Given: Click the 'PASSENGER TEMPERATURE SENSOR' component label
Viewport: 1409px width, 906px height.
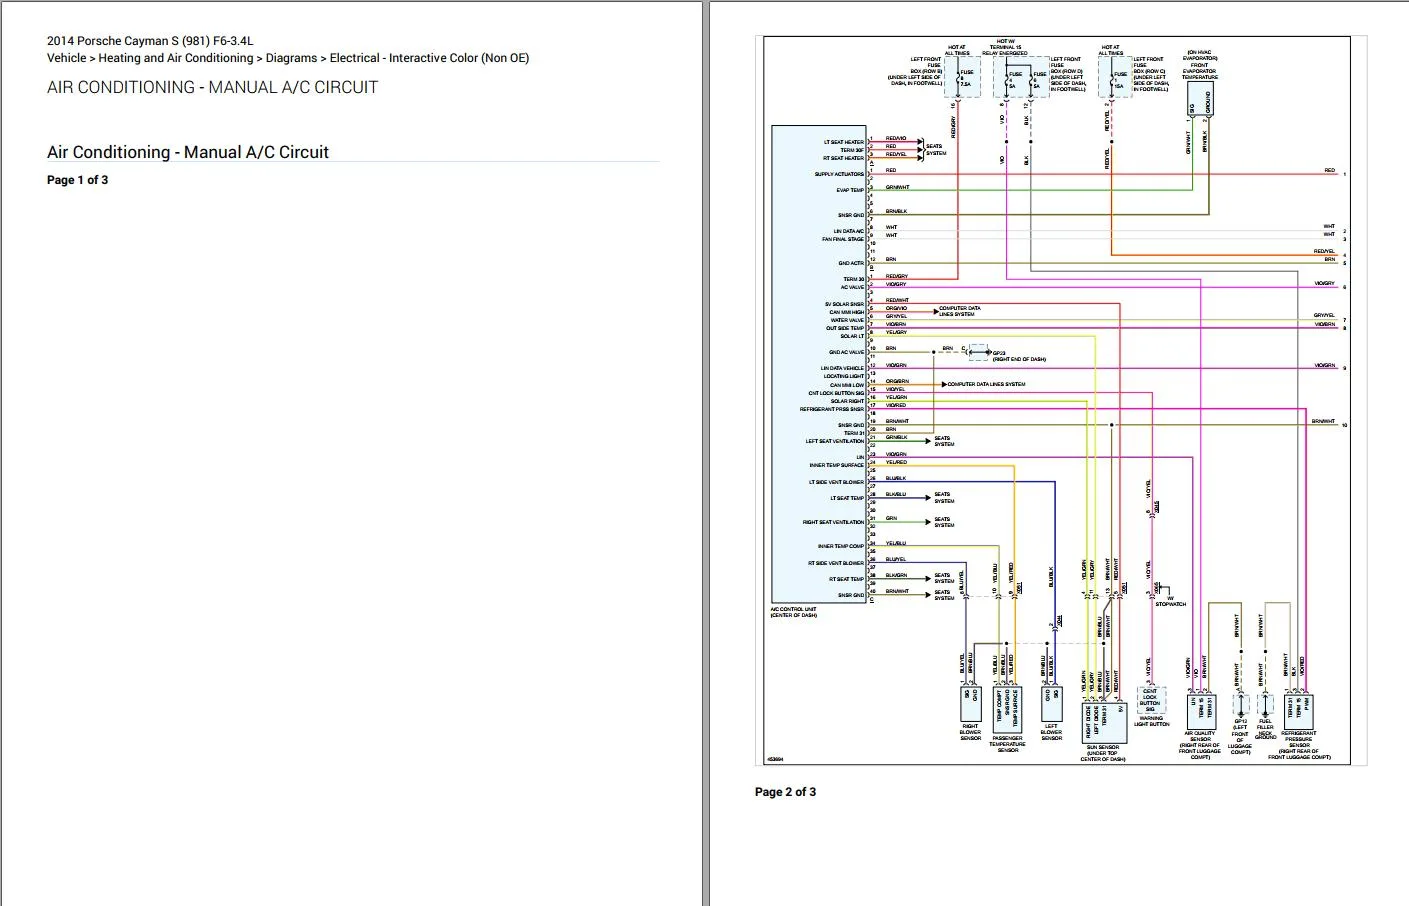Looking at the screenshot, I should tap(1008, 744).
